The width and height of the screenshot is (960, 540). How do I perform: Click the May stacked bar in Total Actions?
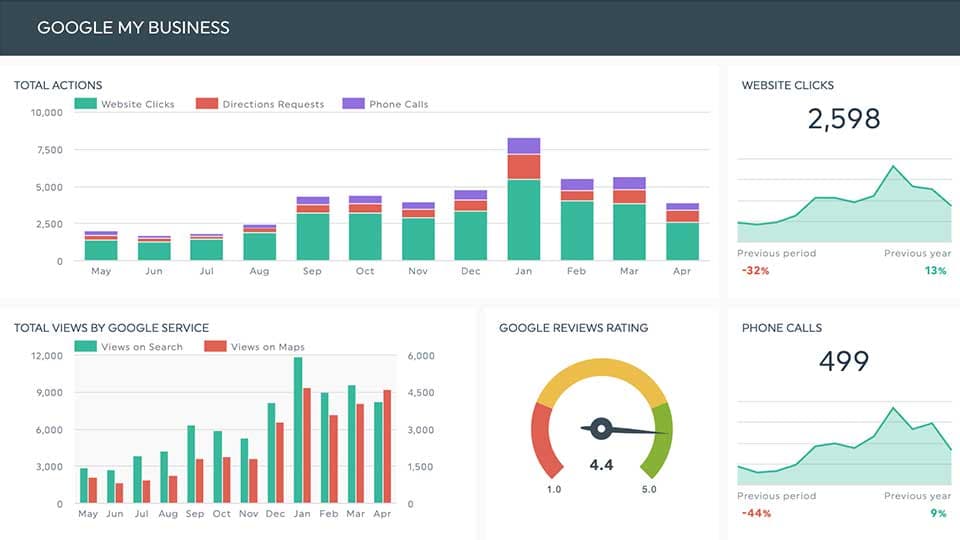101,246
